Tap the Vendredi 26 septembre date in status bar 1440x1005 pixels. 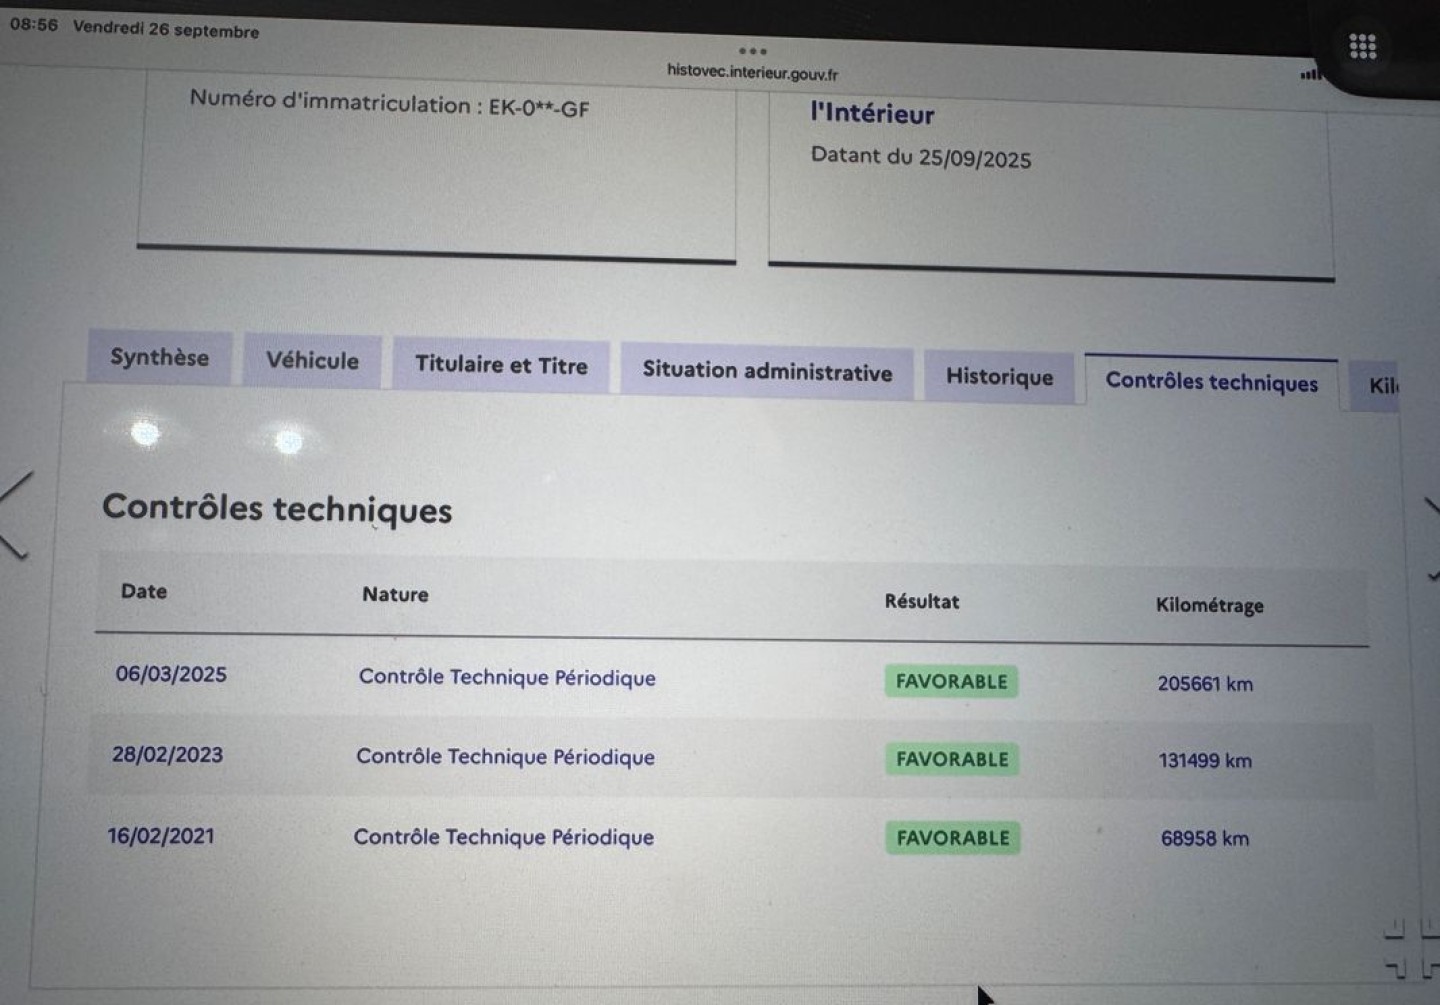[166, 29]
